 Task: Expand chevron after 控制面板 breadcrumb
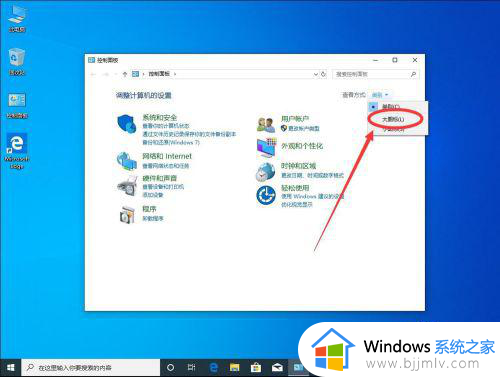(175, 74)
